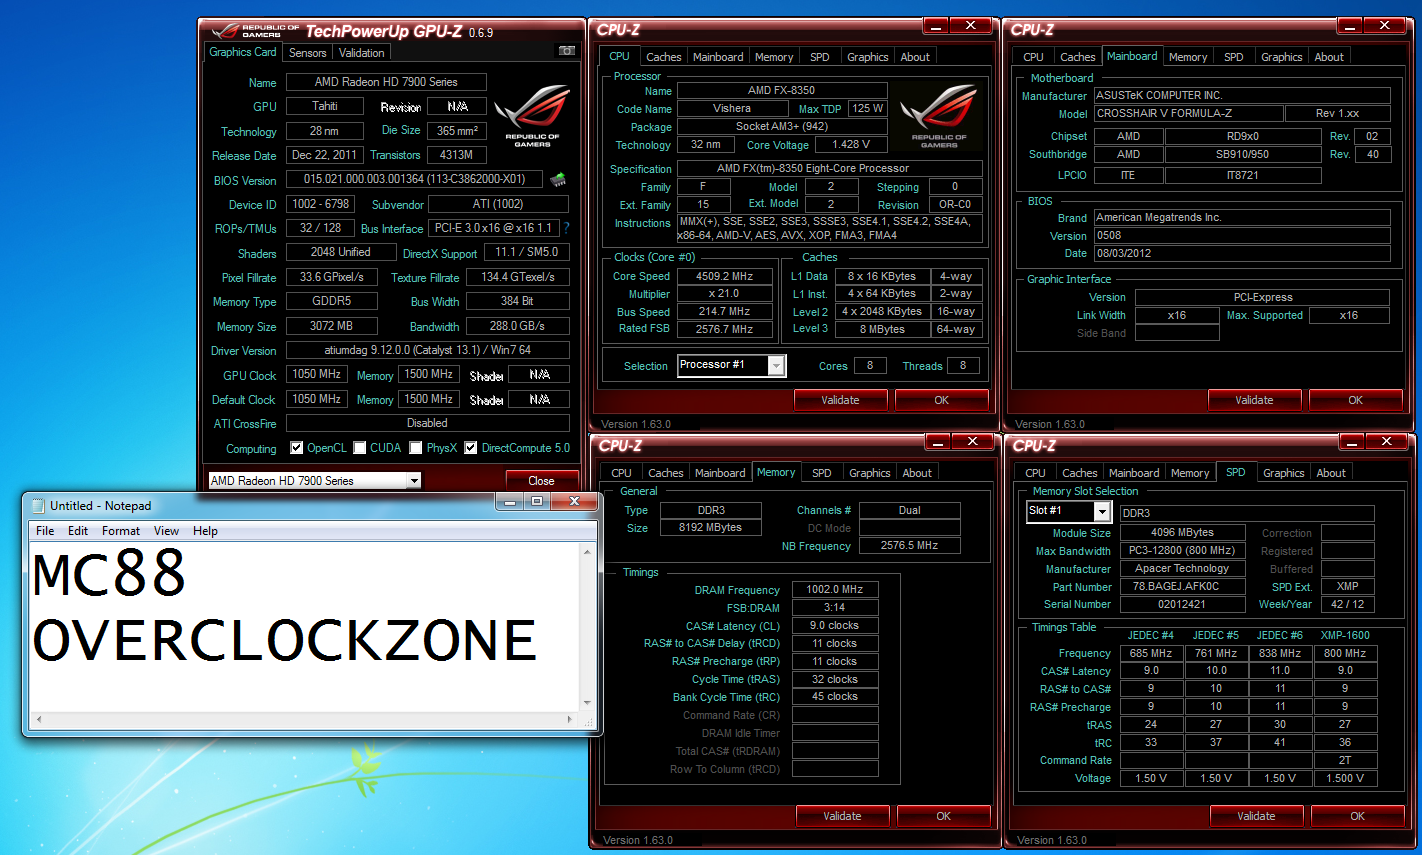Click Validate in CPU-Z Memory window
The height and width of the screenshot is (855, 1422).
(842, 816)
